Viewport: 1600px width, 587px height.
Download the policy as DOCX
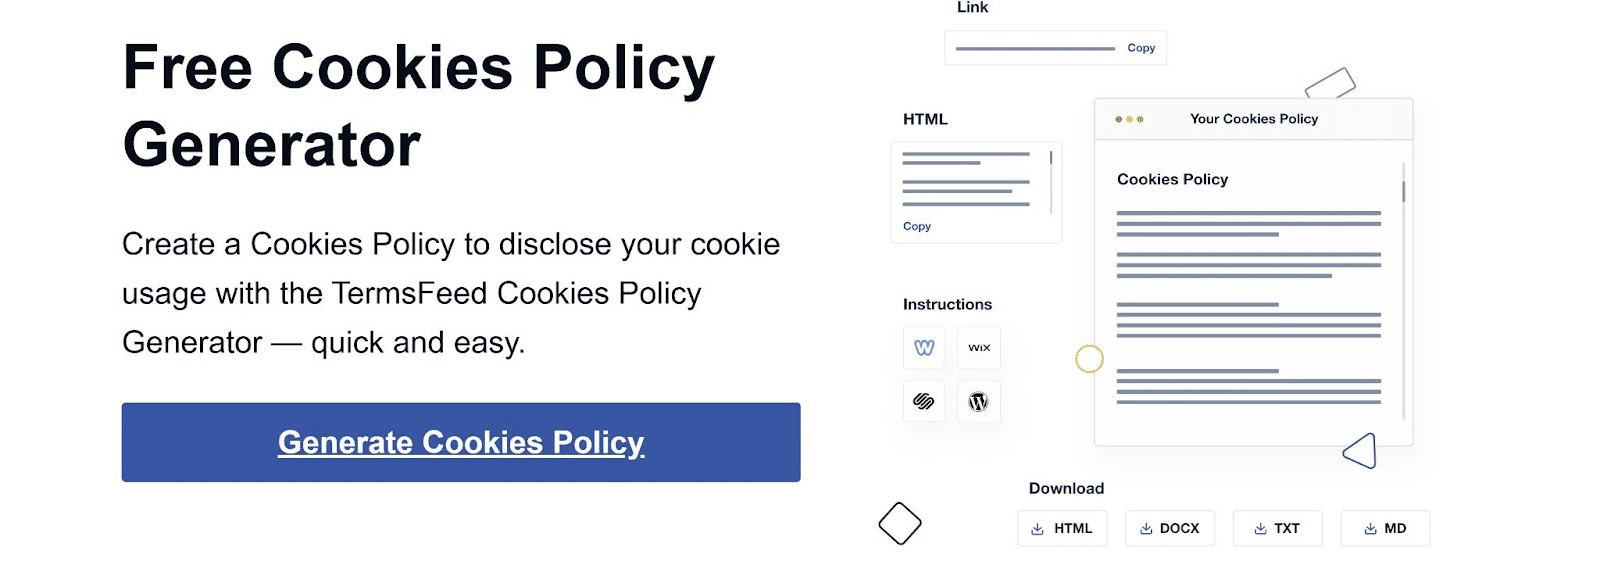coord(1170,528)
